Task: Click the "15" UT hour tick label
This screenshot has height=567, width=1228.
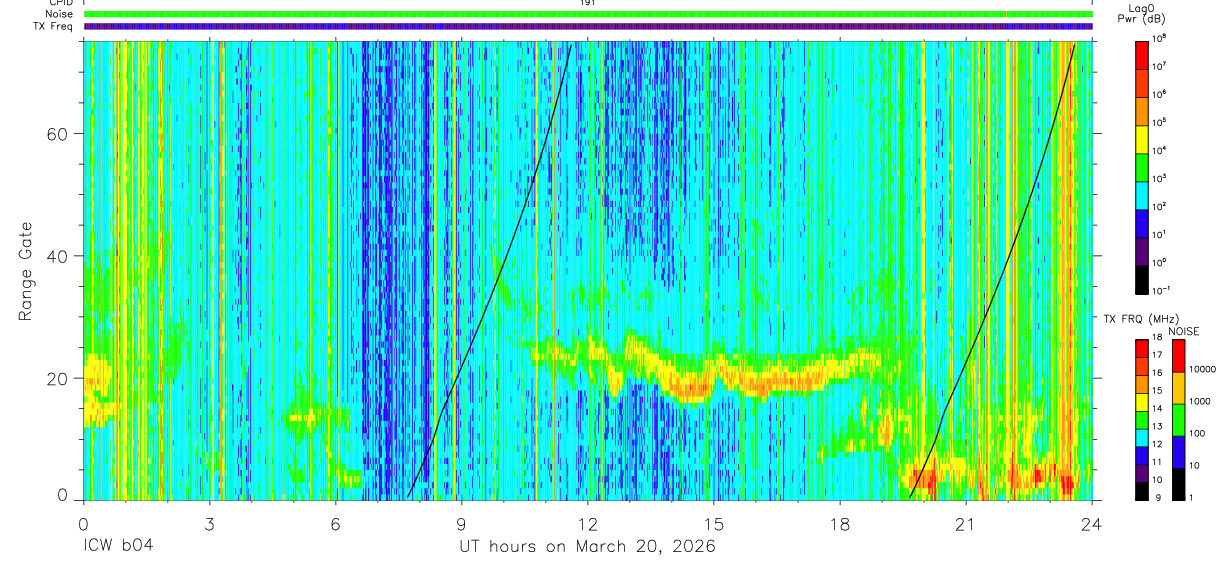Action: click(x=714, y=523)
